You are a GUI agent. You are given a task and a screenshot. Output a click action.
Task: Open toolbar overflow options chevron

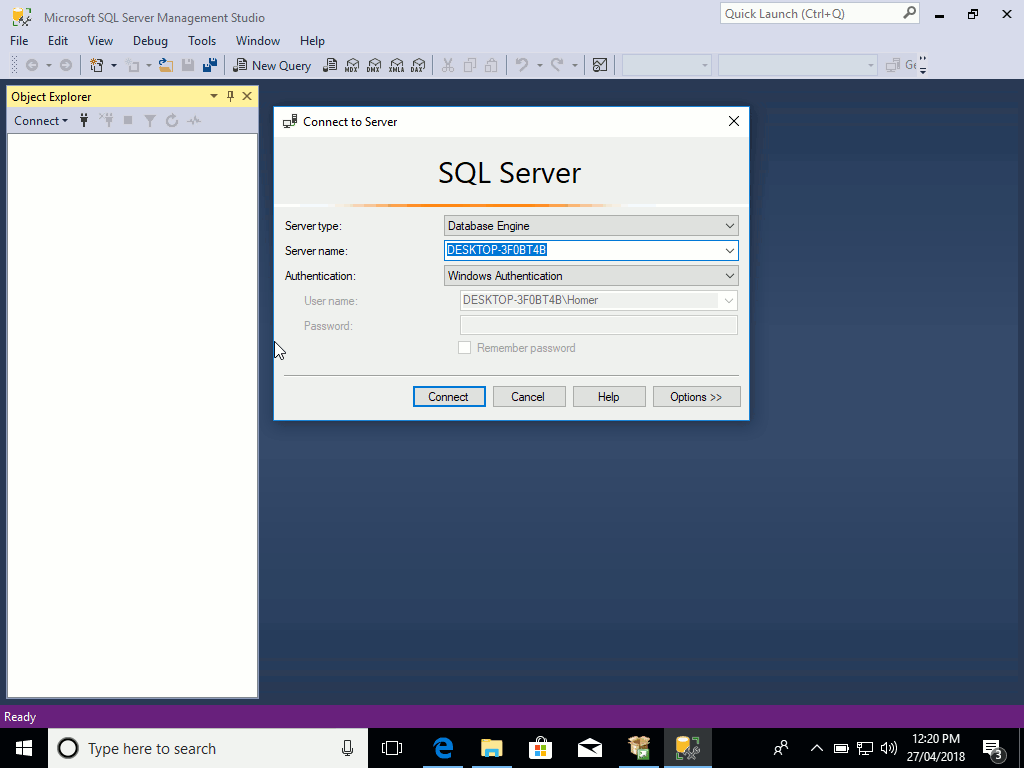point(923,65)
